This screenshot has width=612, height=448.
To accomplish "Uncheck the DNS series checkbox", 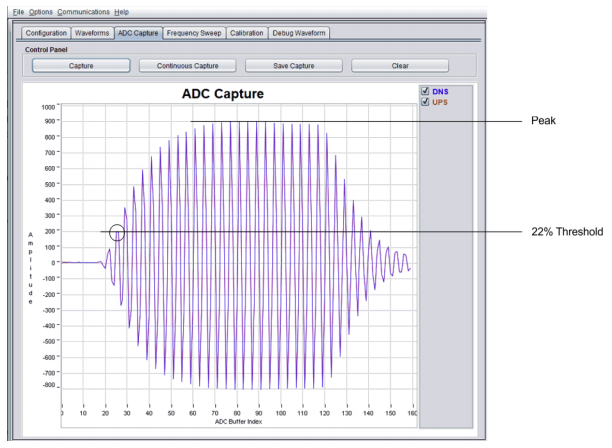I will [x=426, y=91].
